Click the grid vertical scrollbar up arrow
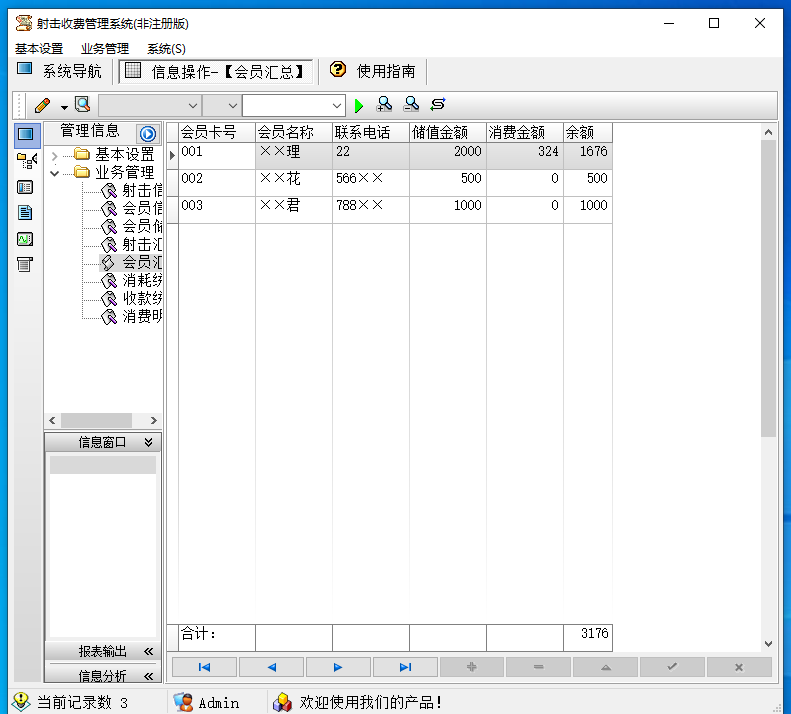791x714 pixels. [768, 132]
